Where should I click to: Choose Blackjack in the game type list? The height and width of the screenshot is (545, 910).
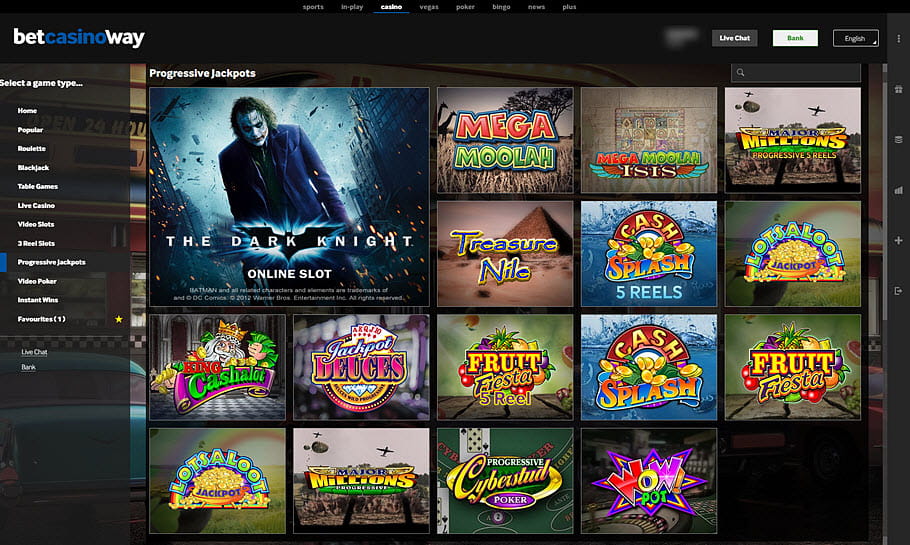coord(33,168)
